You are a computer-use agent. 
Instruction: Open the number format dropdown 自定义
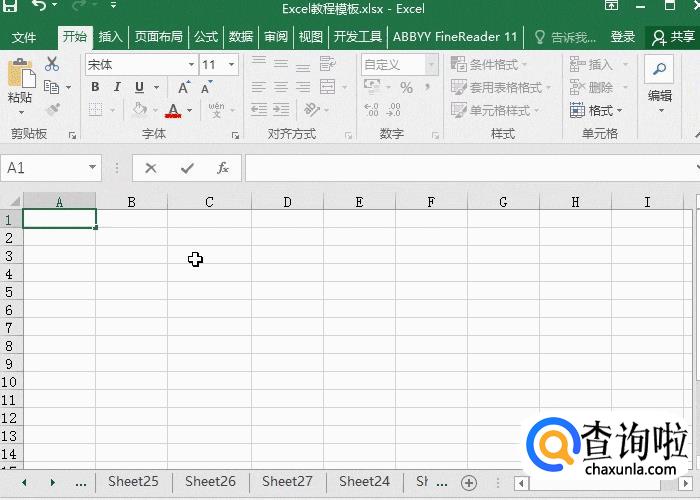click(x=431, y=65)
